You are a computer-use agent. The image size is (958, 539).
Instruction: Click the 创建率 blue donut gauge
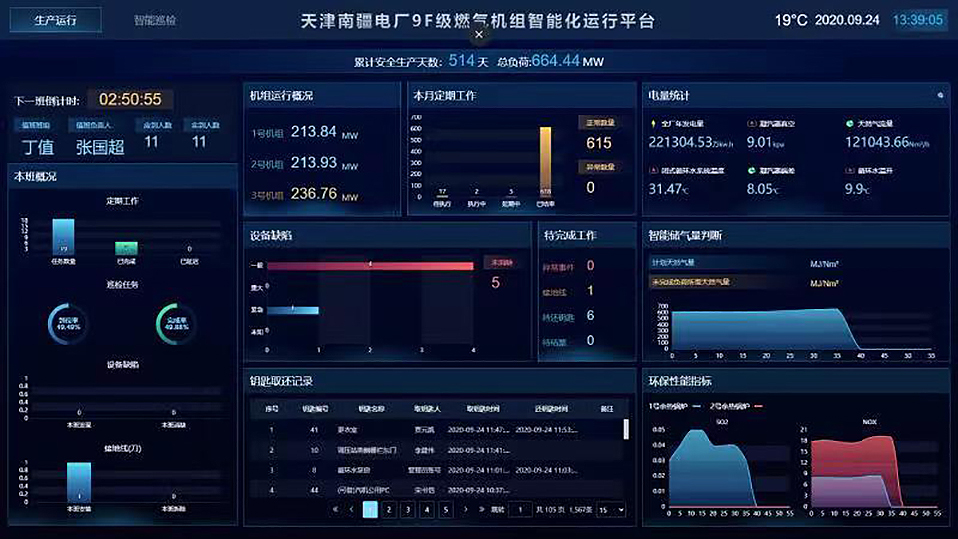pyautogui.click(x=68, y=323)
